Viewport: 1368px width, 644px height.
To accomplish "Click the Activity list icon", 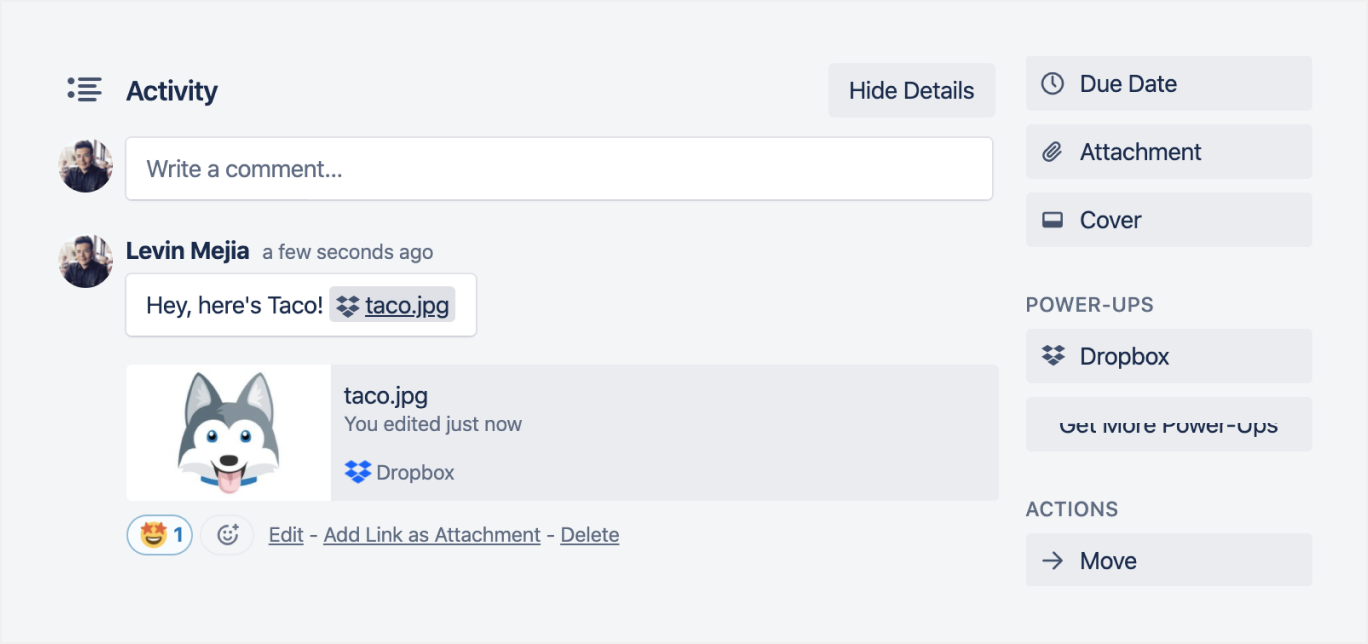I will pos(84,89).
